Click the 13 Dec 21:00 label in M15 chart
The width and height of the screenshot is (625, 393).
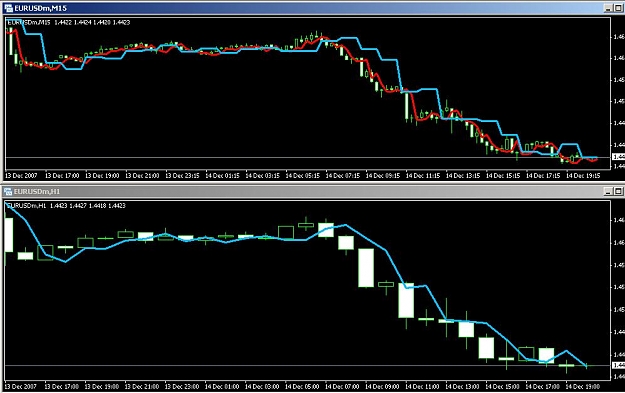[142, 175]
